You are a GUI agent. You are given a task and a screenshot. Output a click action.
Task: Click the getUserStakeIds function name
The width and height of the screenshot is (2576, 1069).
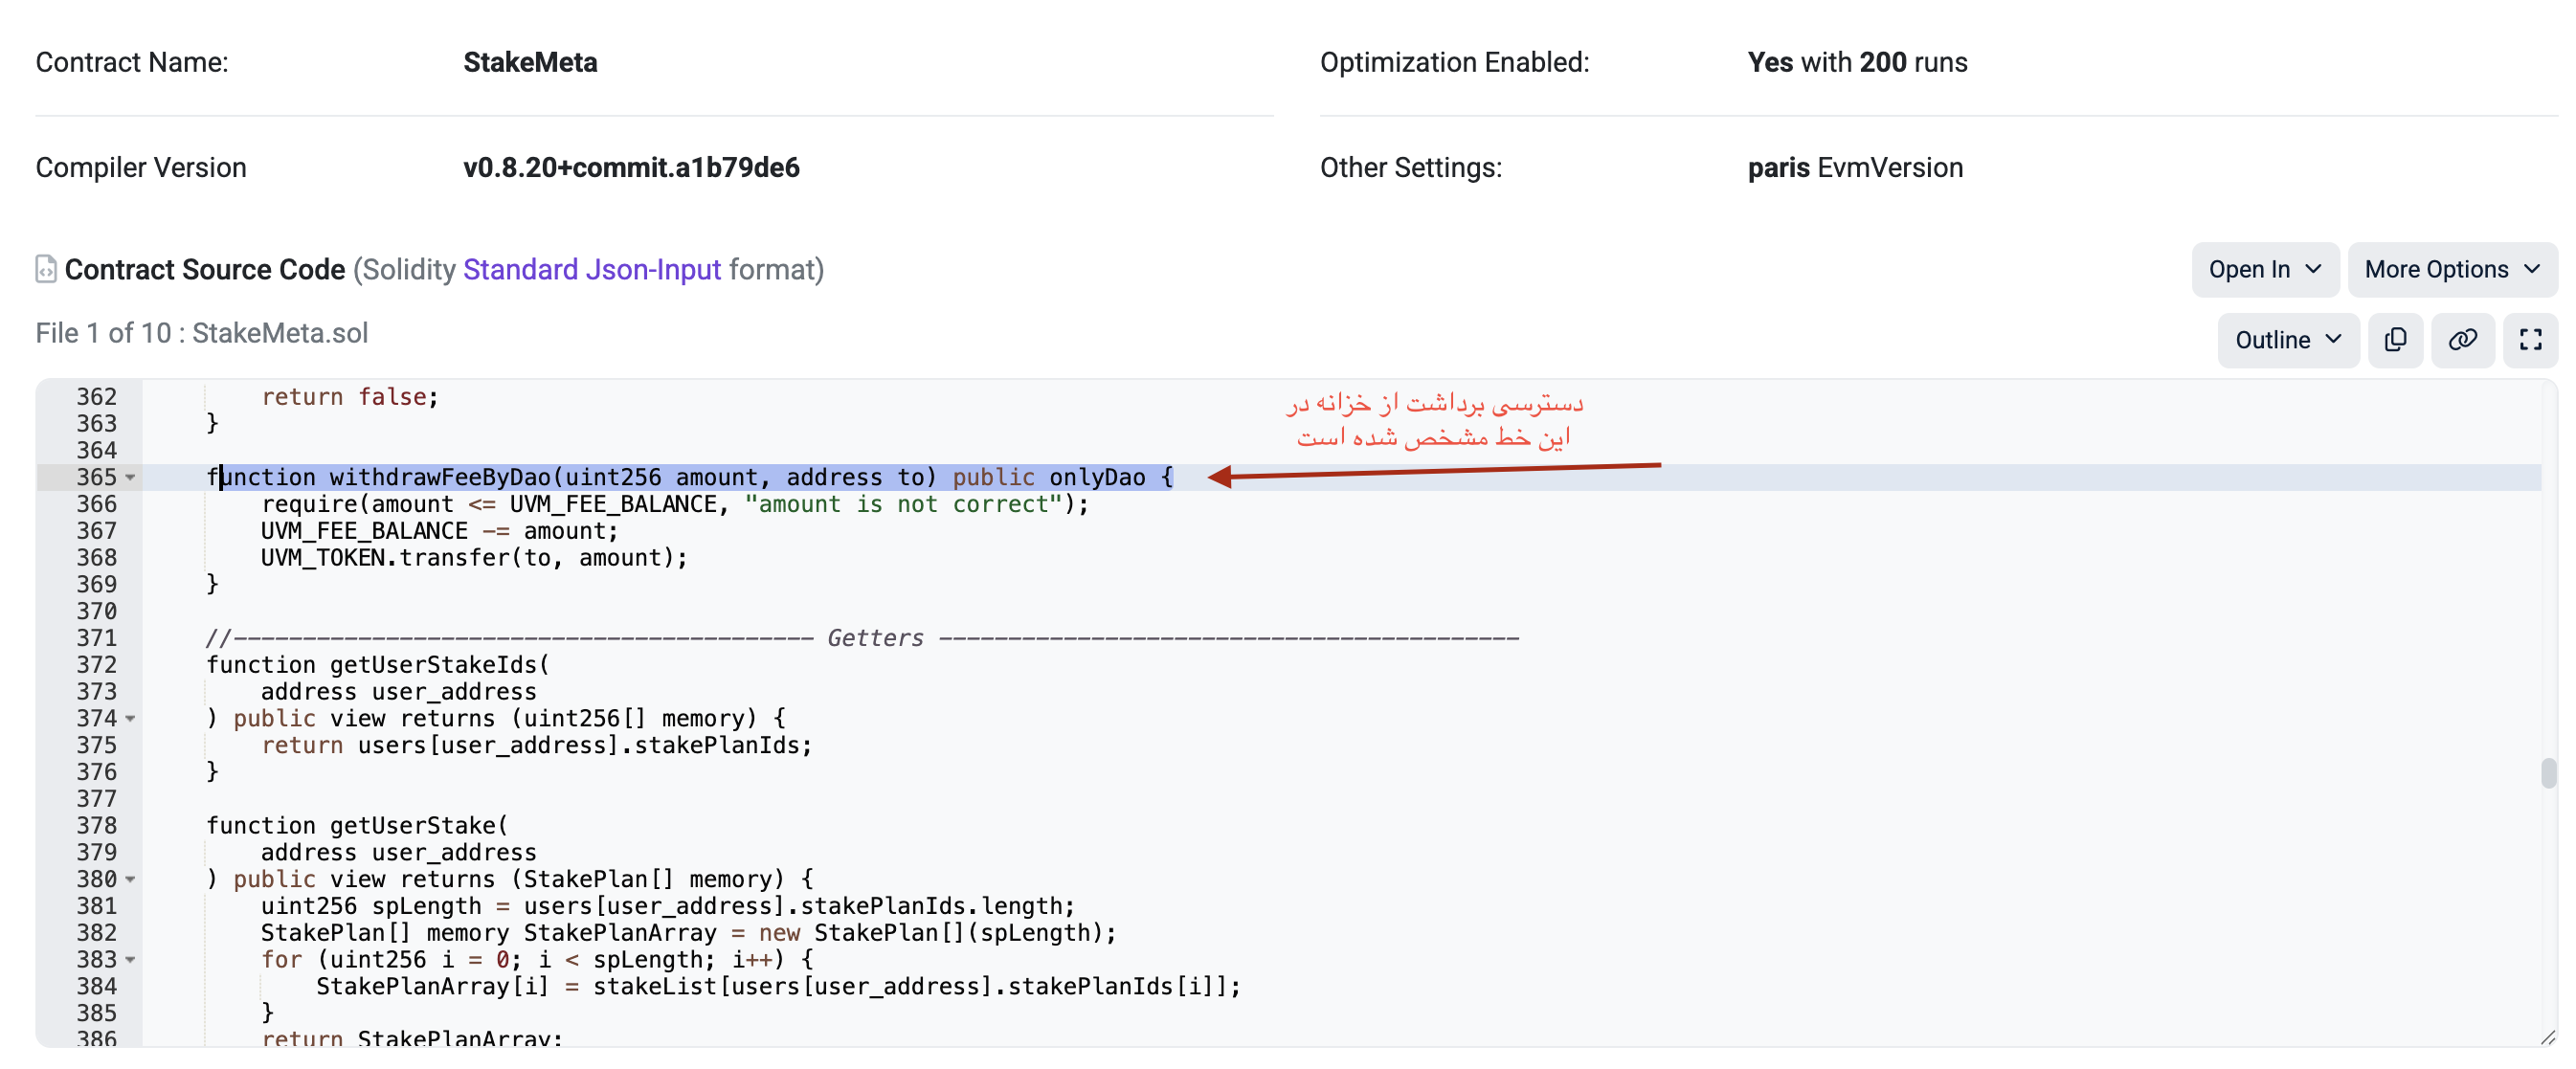point(433,665)
